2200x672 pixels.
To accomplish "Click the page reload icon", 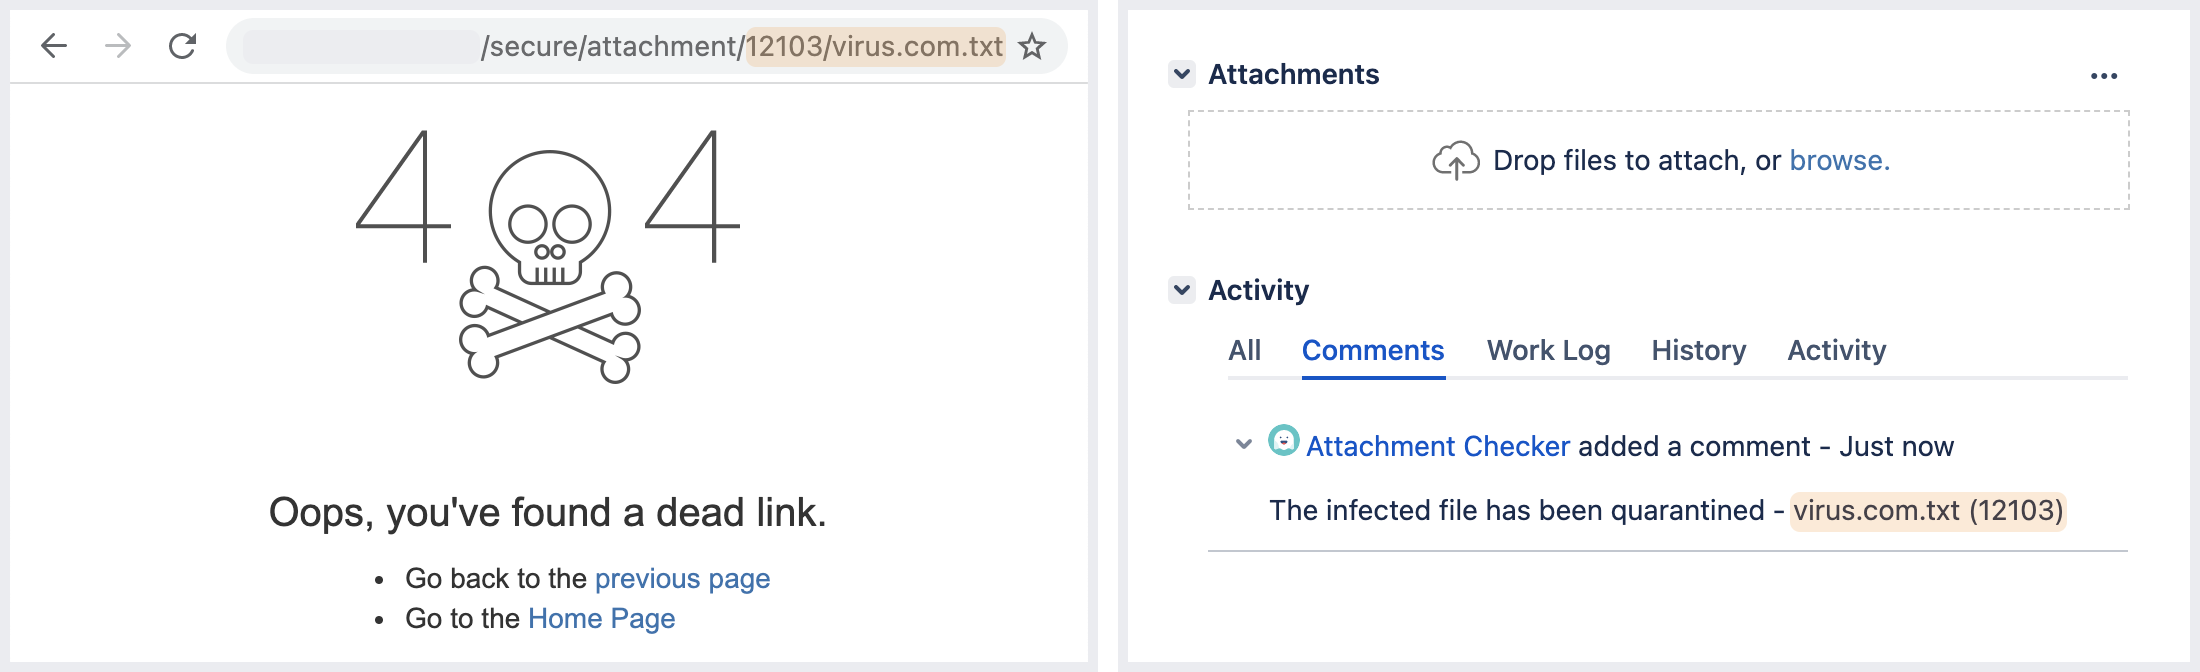I will pyautogui.click(x=181, y=45).
